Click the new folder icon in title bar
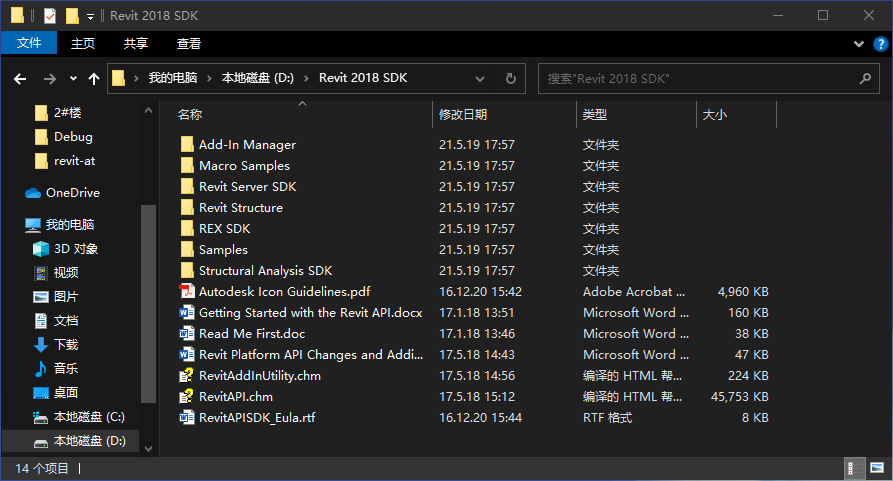Viewport: 893px width, 481px height. pos(72,16)
